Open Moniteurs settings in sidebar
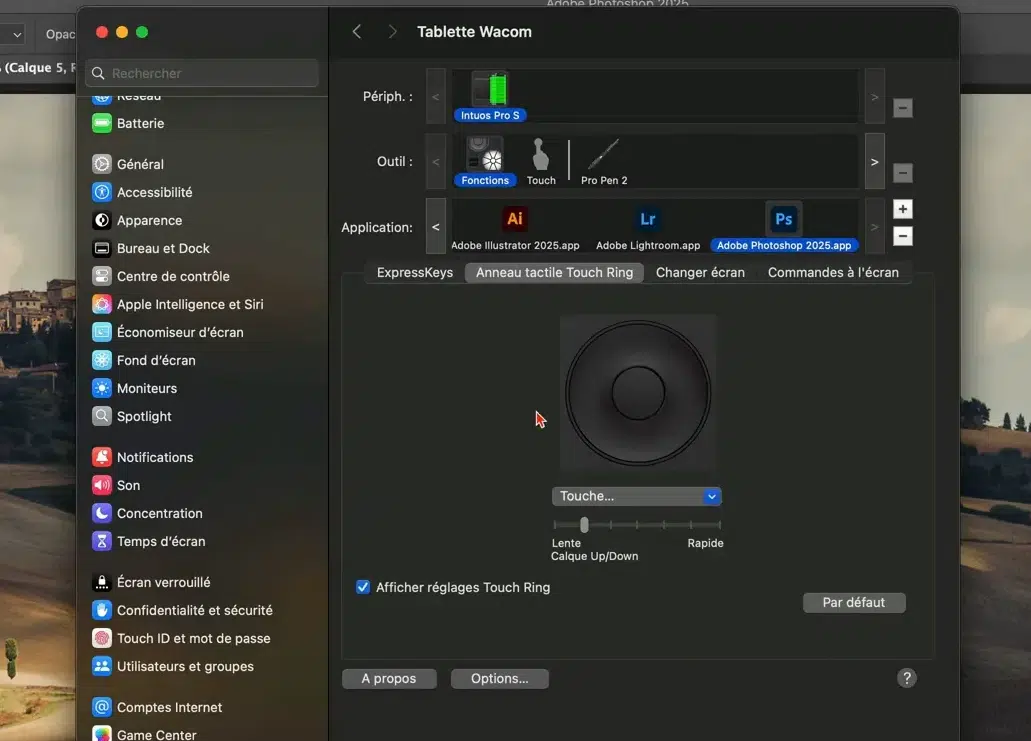The width and height of the screenshot is (1031, 741). coord(134,388)
